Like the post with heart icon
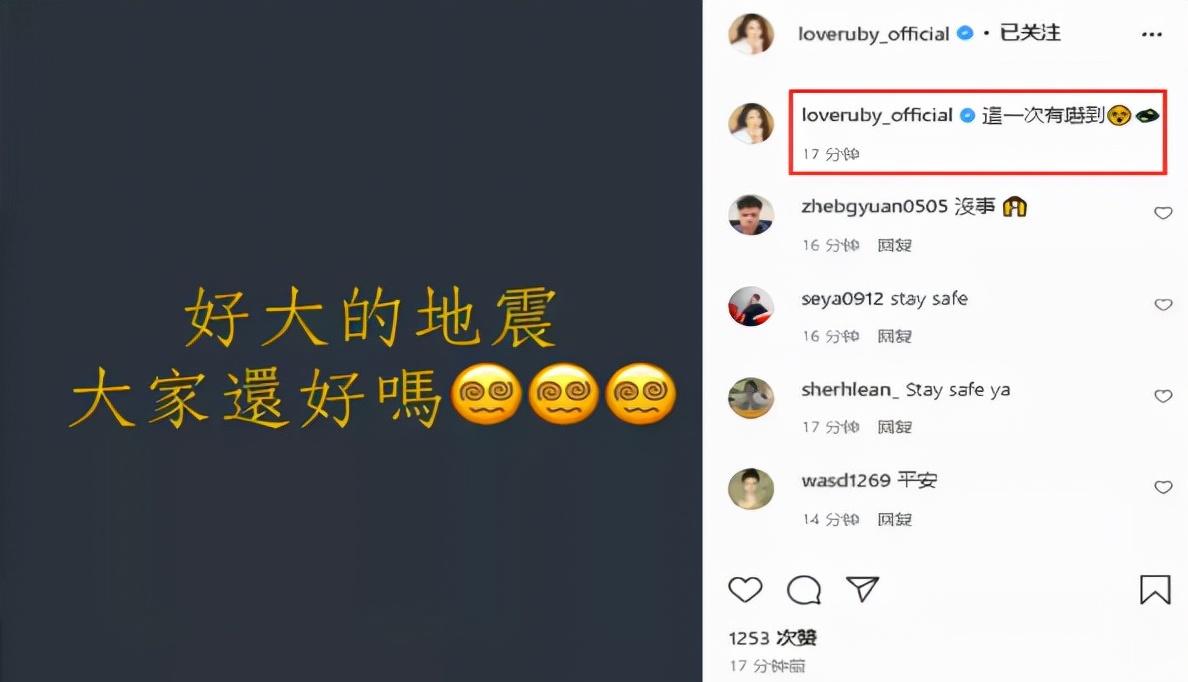 pos(745,589)
